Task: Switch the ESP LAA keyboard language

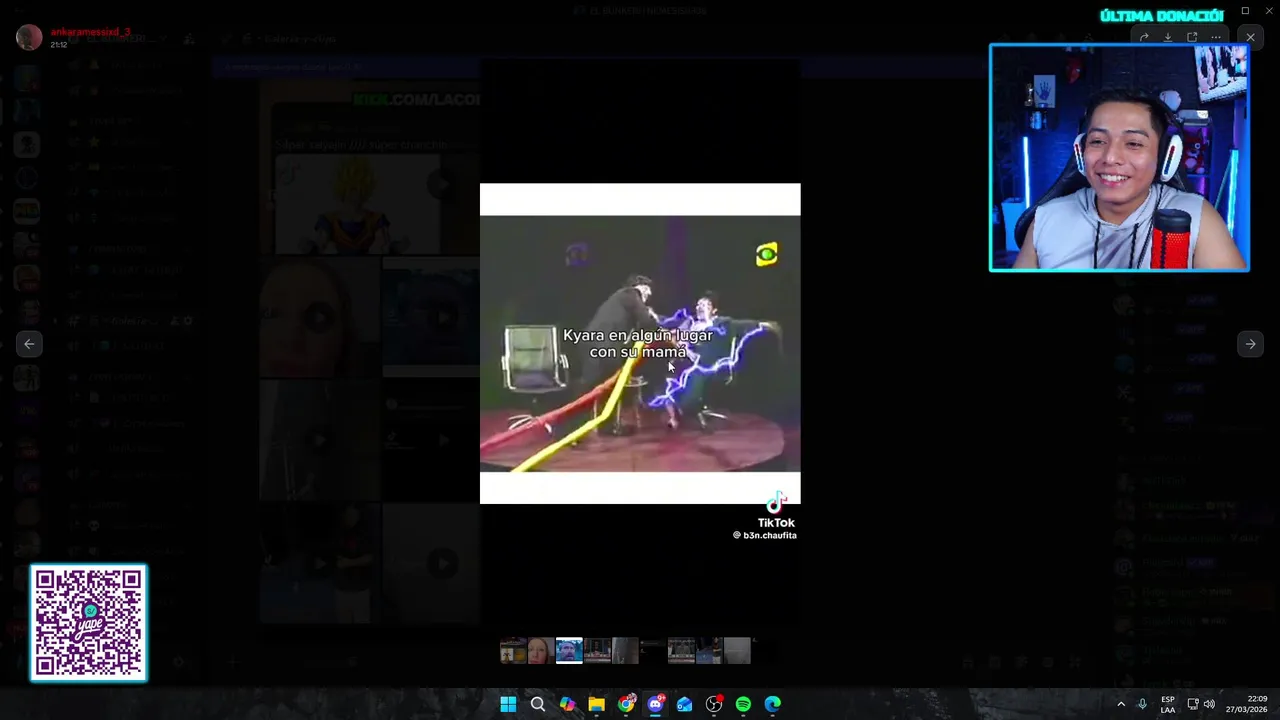Action: [x=1168, y=704]
